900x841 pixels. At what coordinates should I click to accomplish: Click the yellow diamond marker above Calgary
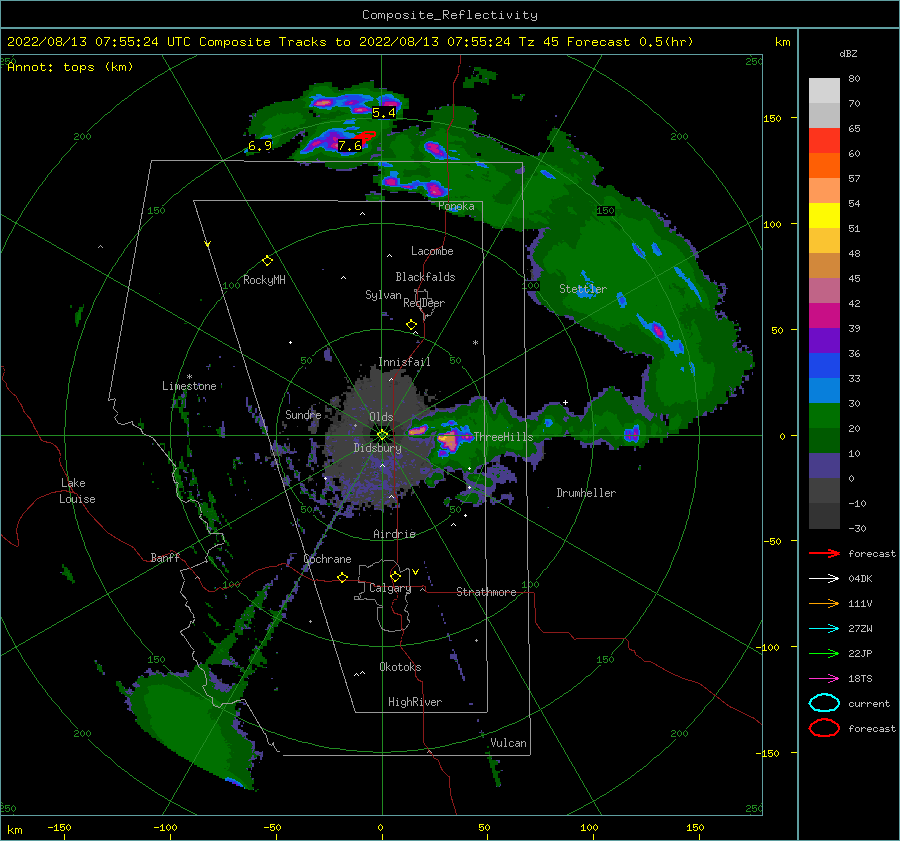(395, 576)
